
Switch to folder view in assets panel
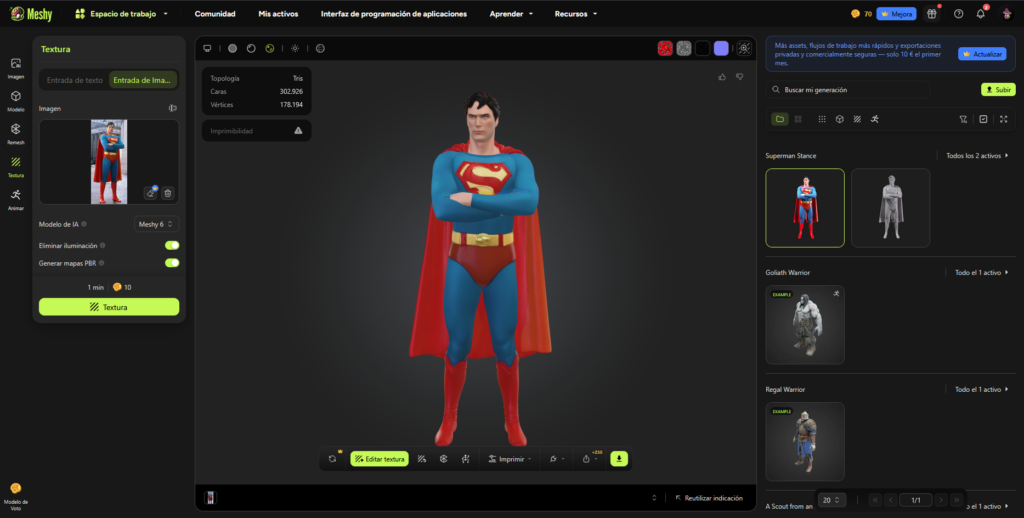pyautogui.click(x=780, y=119)
